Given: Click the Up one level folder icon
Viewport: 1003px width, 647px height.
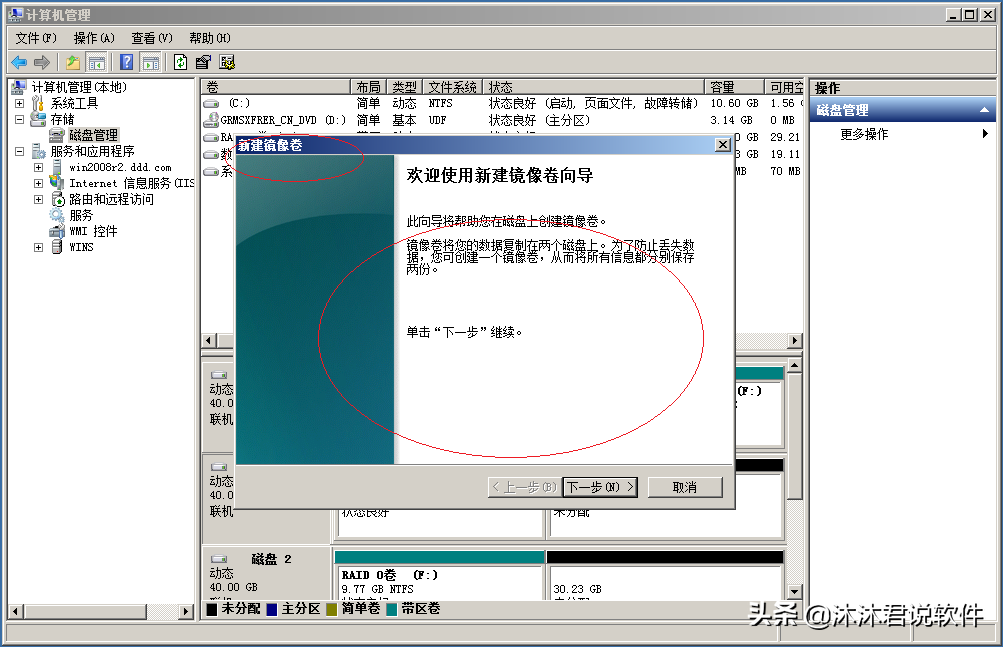Looking at the screenshot, I should [x=73, y=62].
